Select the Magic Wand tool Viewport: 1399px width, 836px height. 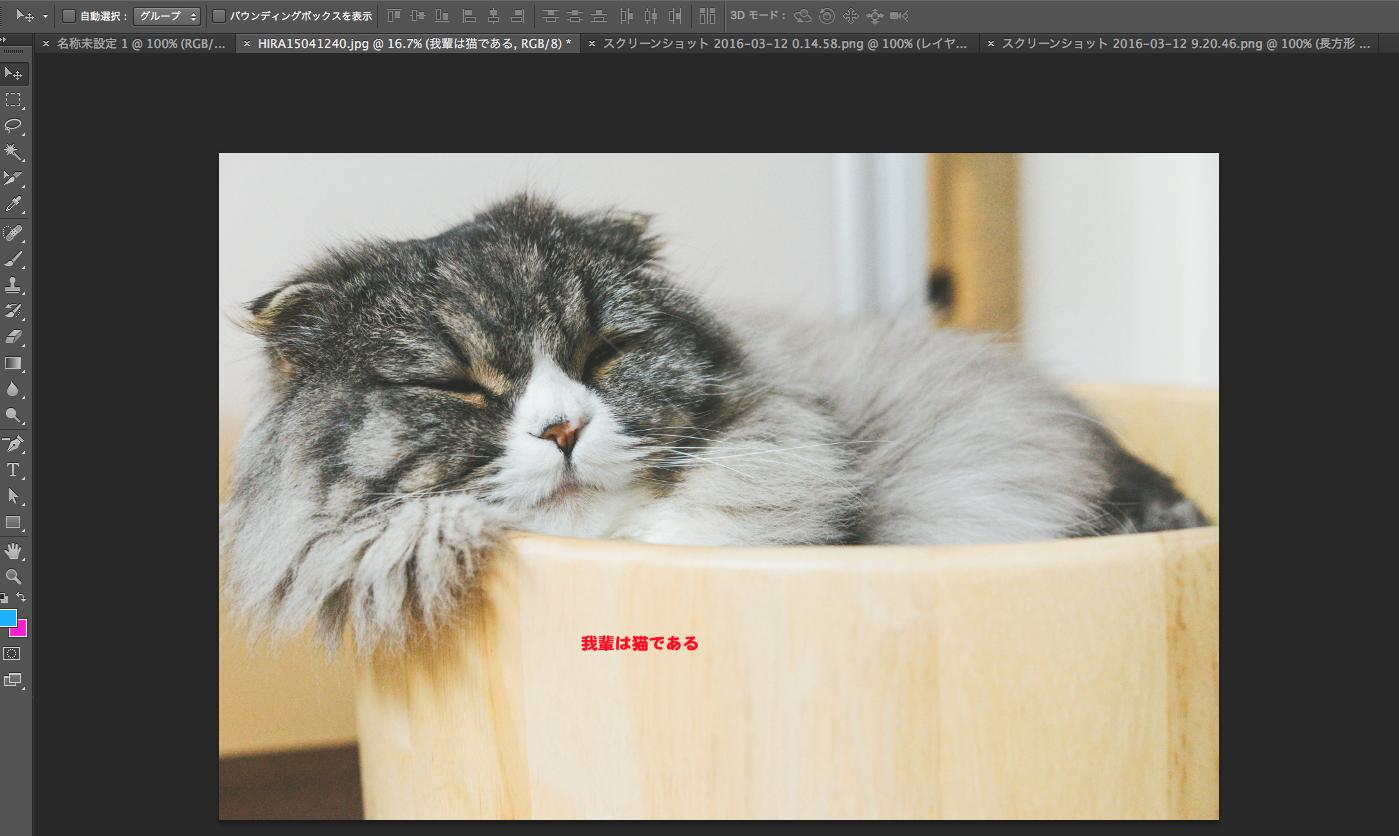coord(14,152)
